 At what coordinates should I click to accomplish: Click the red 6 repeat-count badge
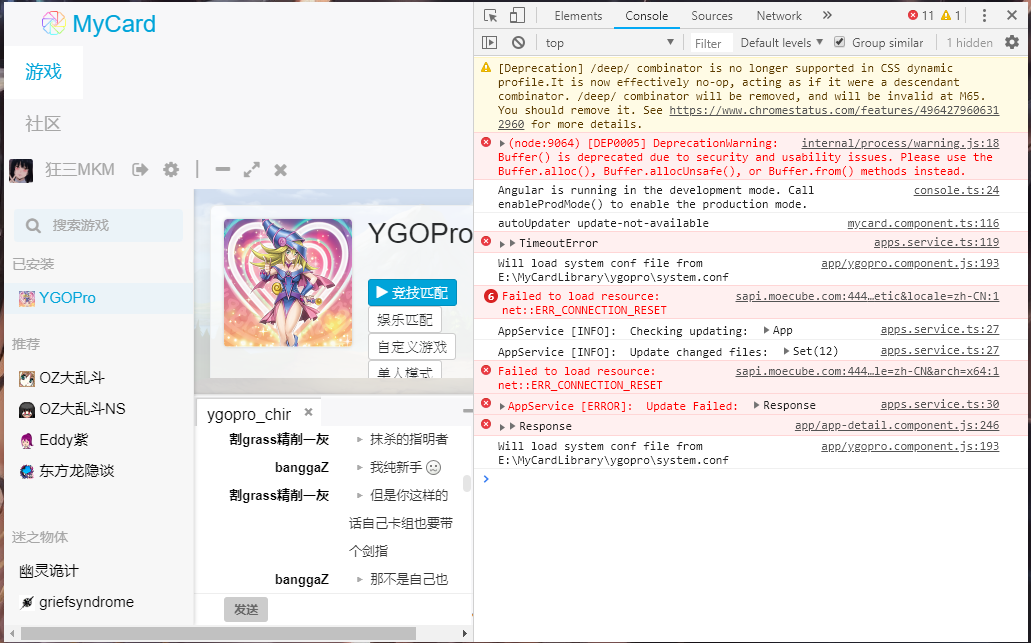pos(491,297)
